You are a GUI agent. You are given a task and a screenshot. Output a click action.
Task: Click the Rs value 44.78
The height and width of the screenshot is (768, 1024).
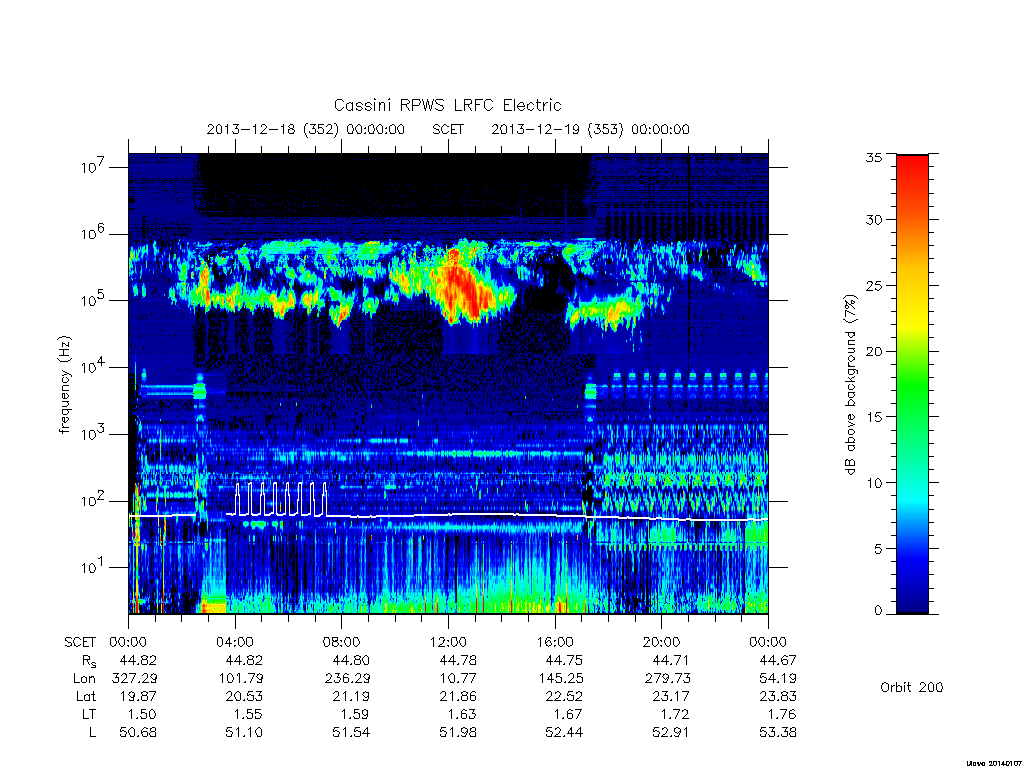[x=458, y=660]
